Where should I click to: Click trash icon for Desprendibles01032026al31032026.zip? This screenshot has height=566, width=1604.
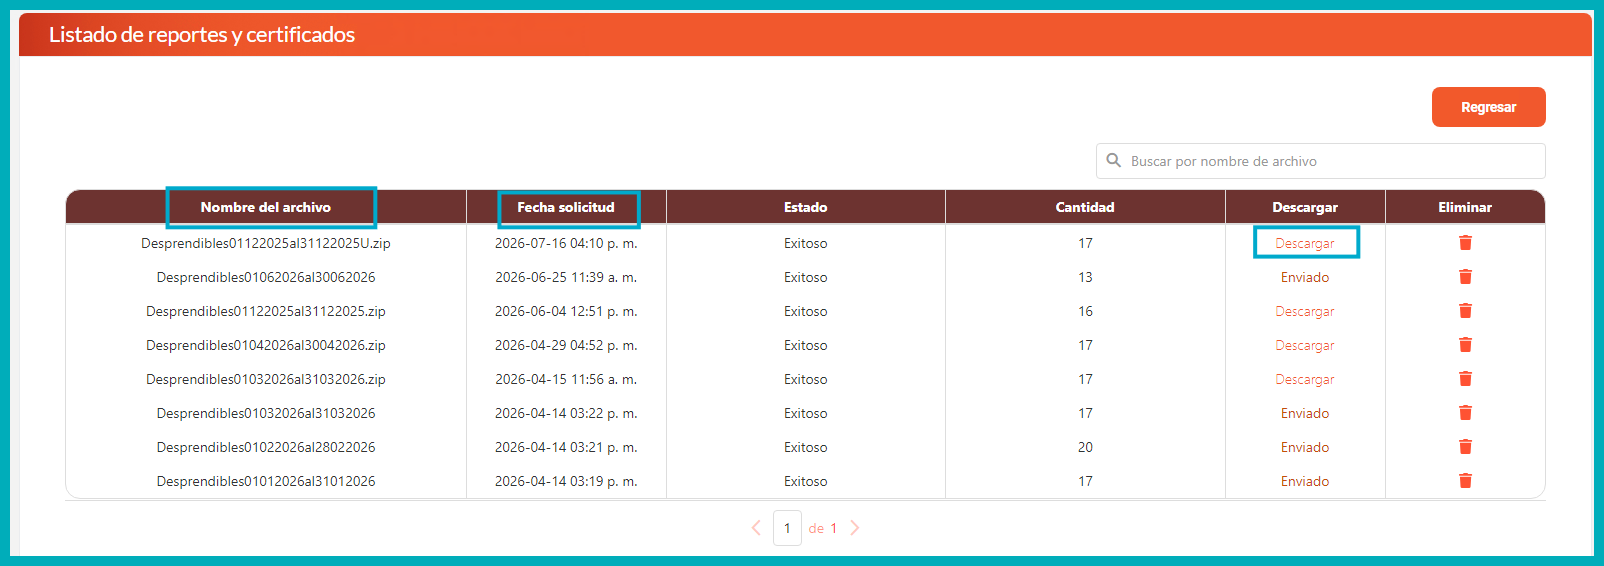pos(1465,379)
